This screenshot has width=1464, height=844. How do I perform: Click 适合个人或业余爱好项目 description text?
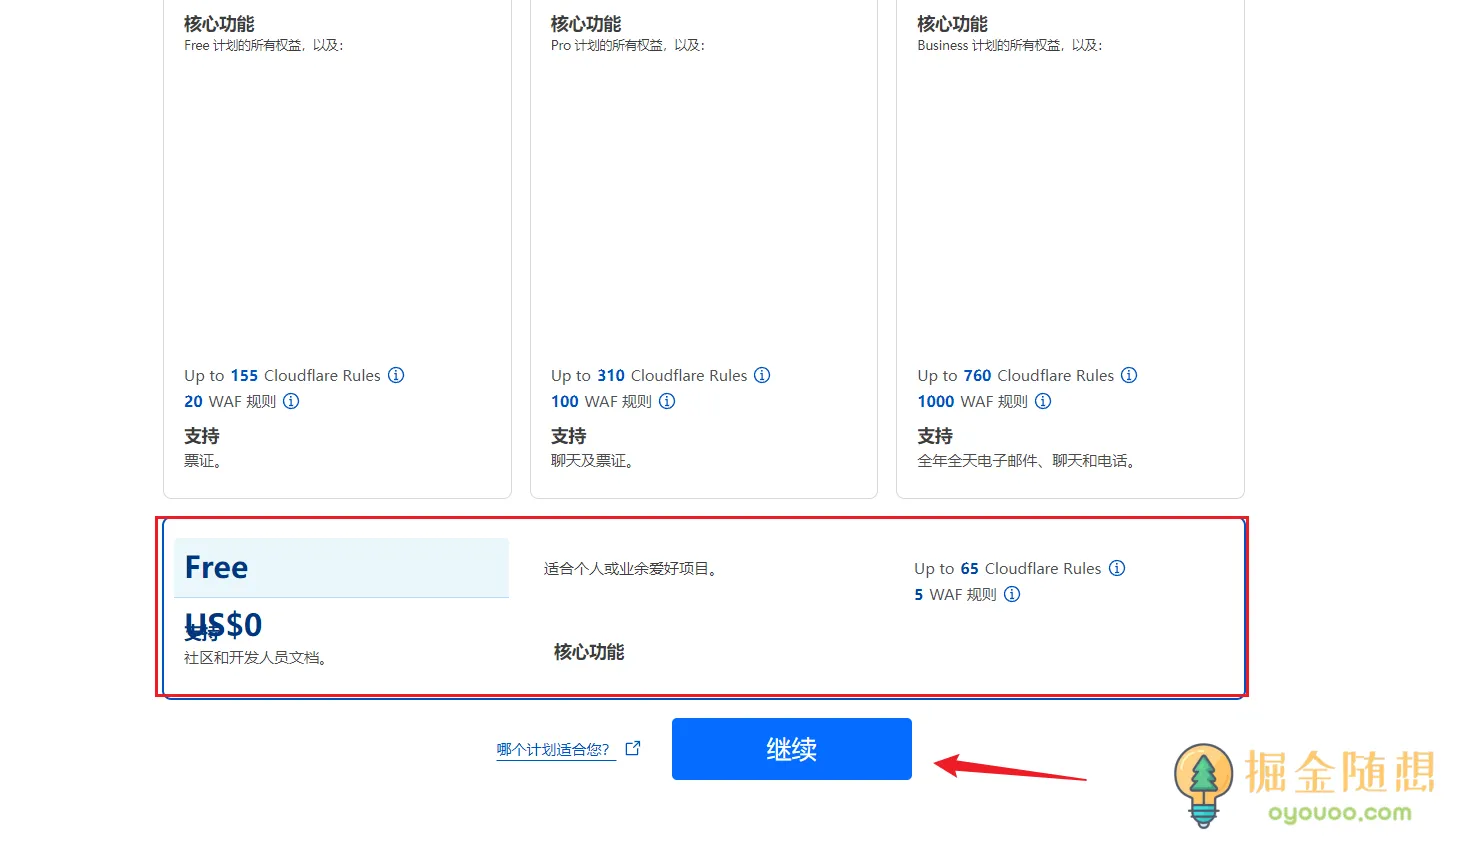630,569
